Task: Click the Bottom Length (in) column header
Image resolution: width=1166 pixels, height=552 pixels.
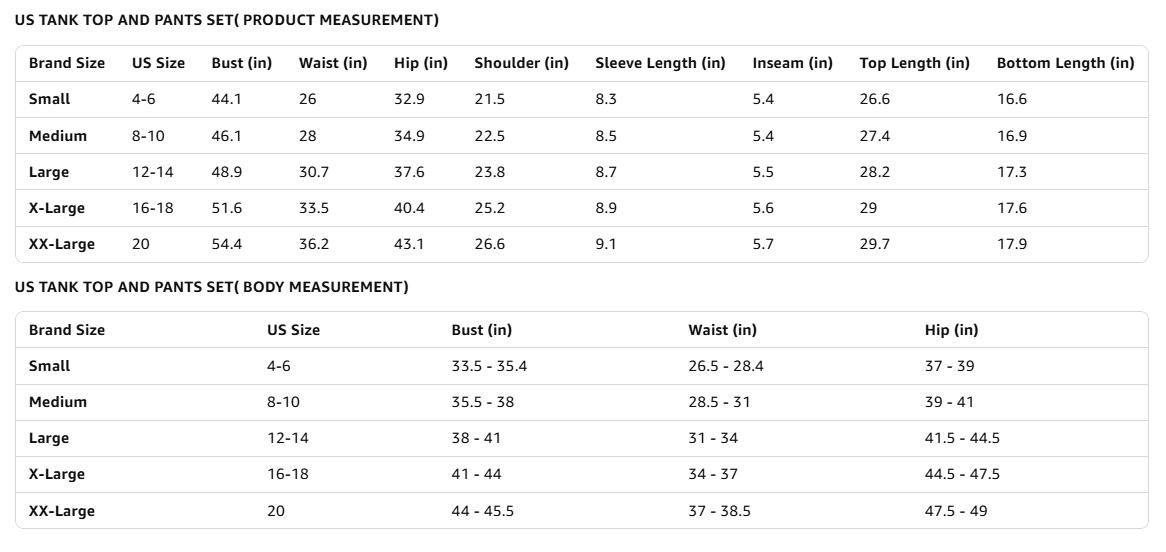Action: 1065,63
